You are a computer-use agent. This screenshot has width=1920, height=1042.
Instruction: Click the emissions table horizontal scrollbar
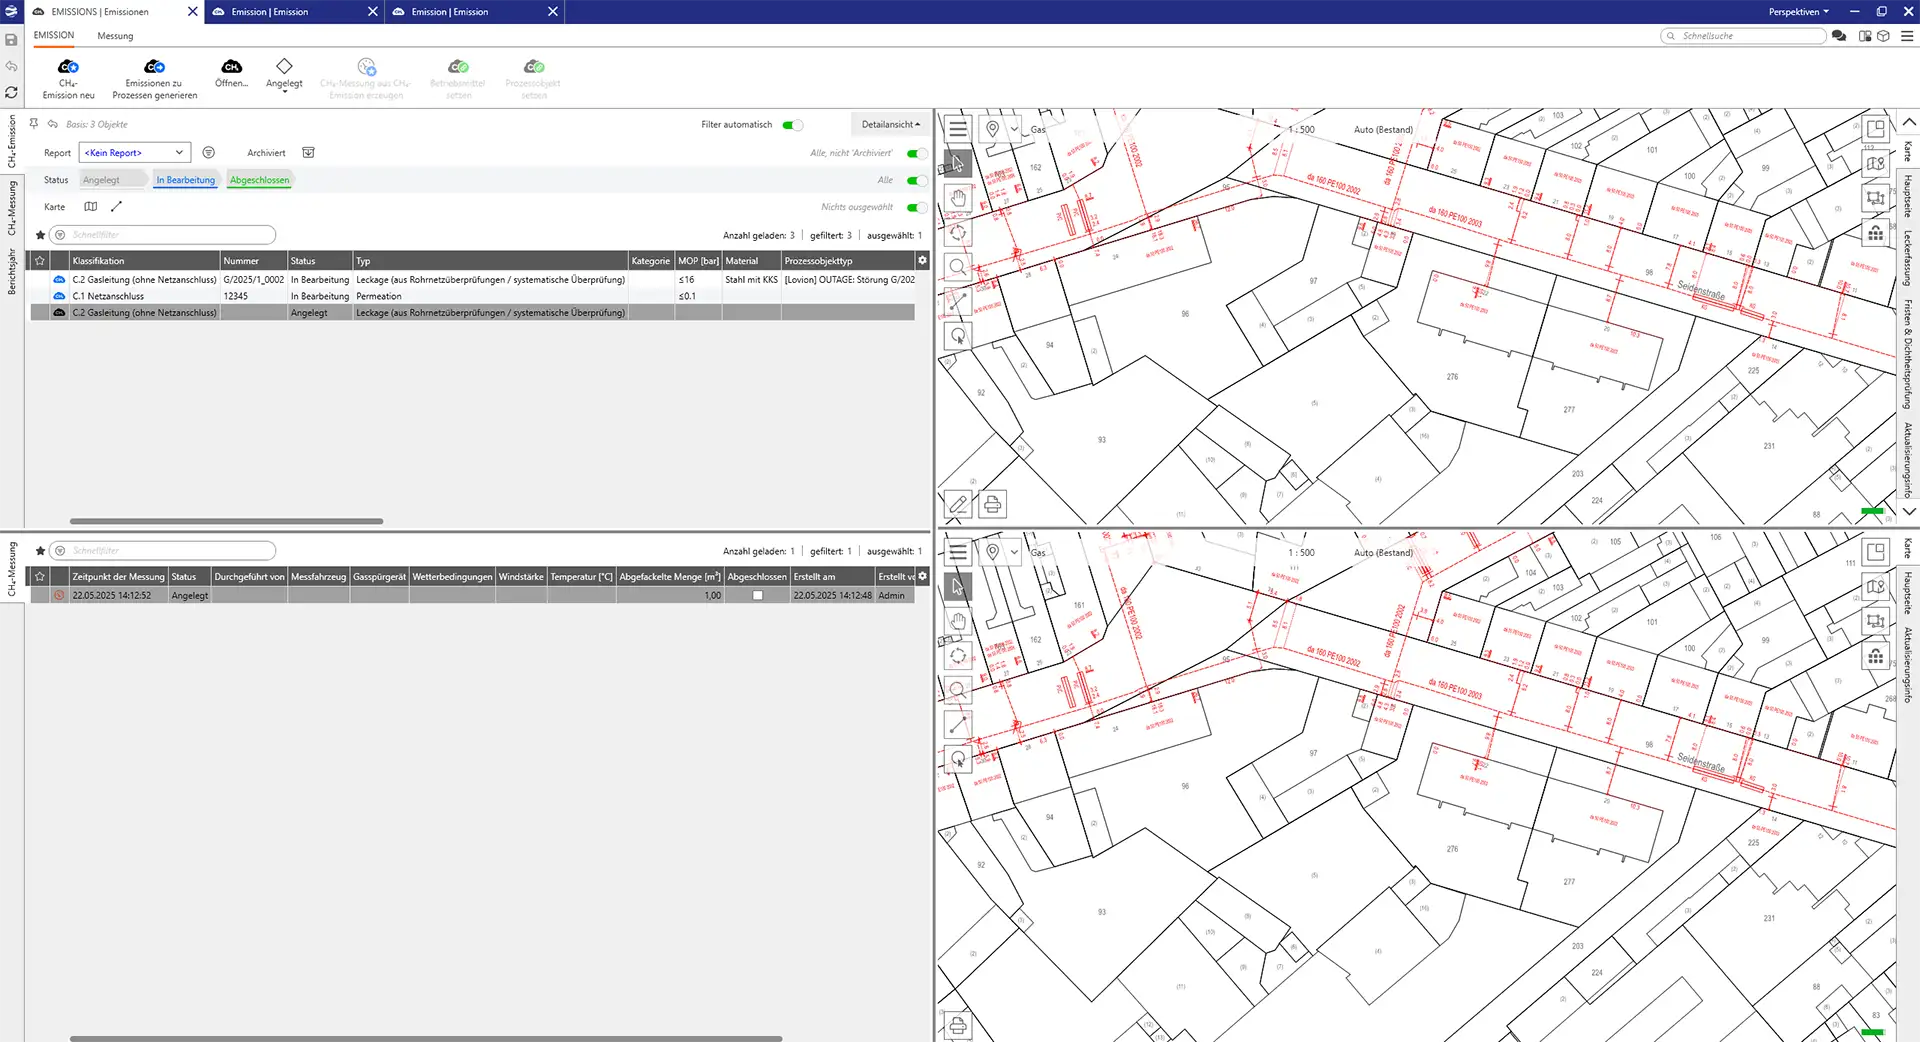pos(226,521)
